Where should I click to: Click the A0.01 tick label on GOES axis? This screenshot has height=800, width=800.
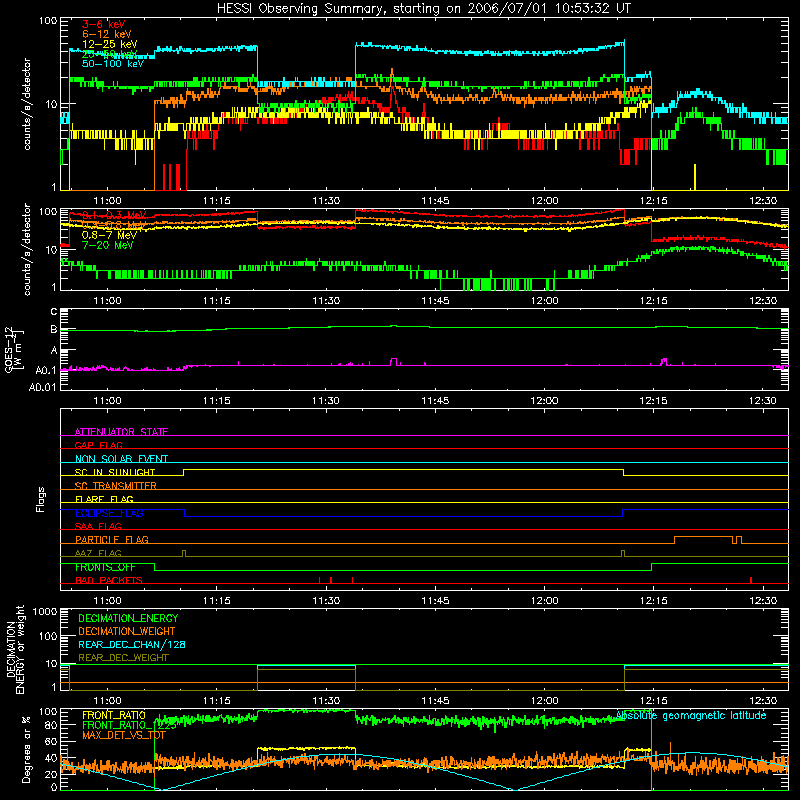[x=43, y=387]
